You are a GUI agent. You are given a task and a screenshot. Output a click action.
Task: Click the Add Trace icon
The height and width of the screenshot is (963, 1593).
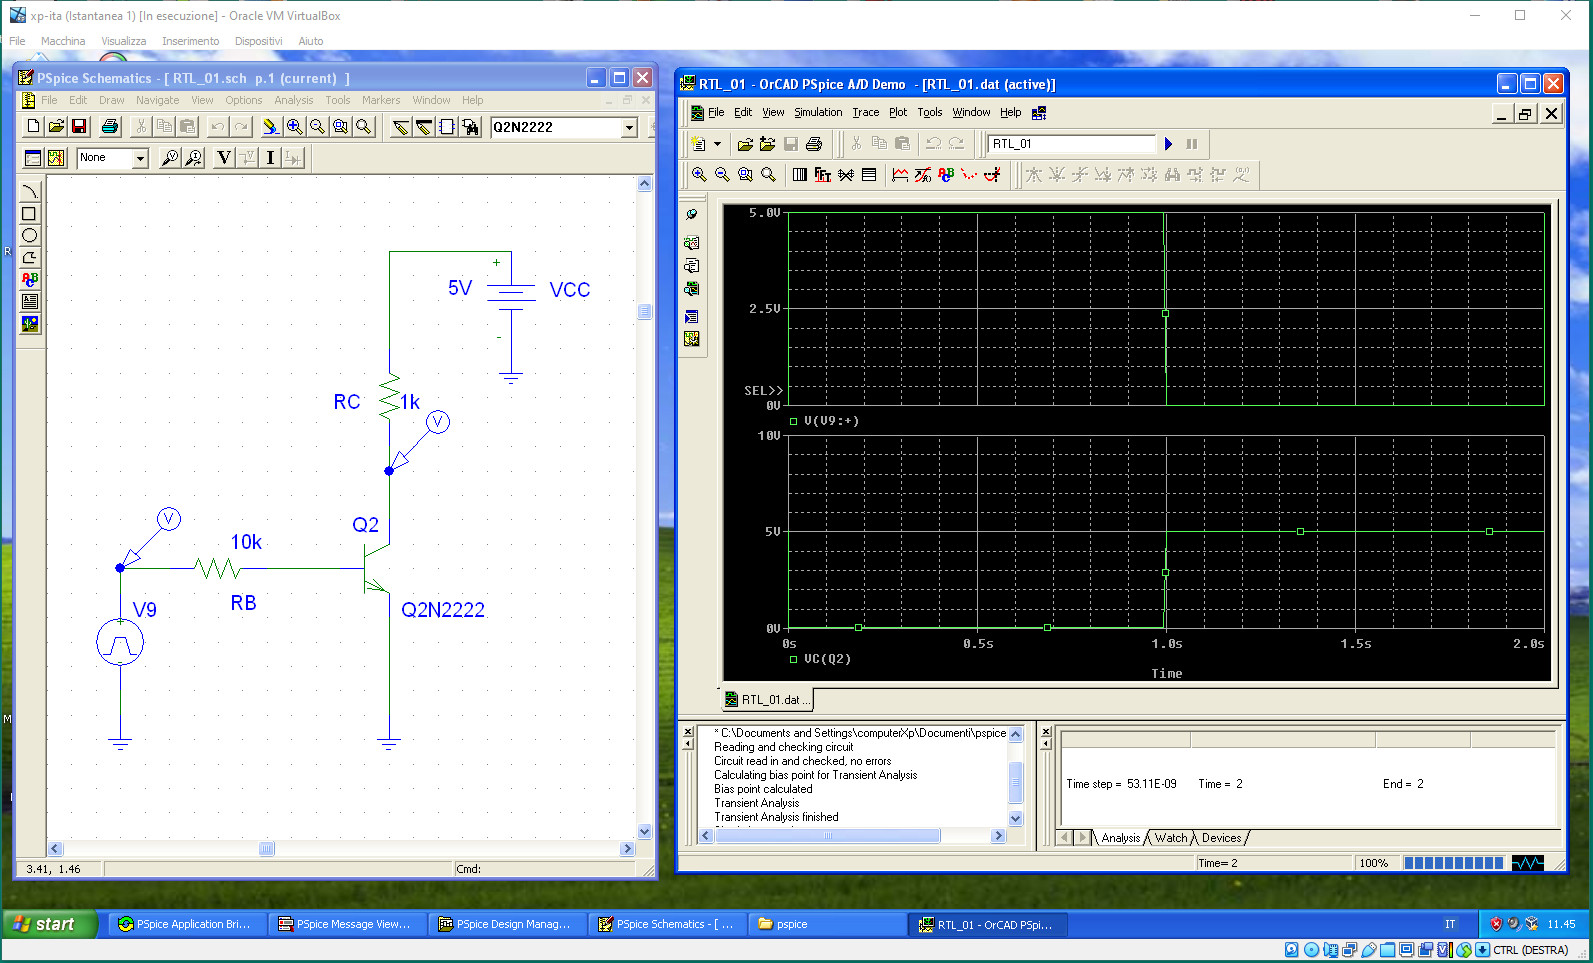coord(900,175)
